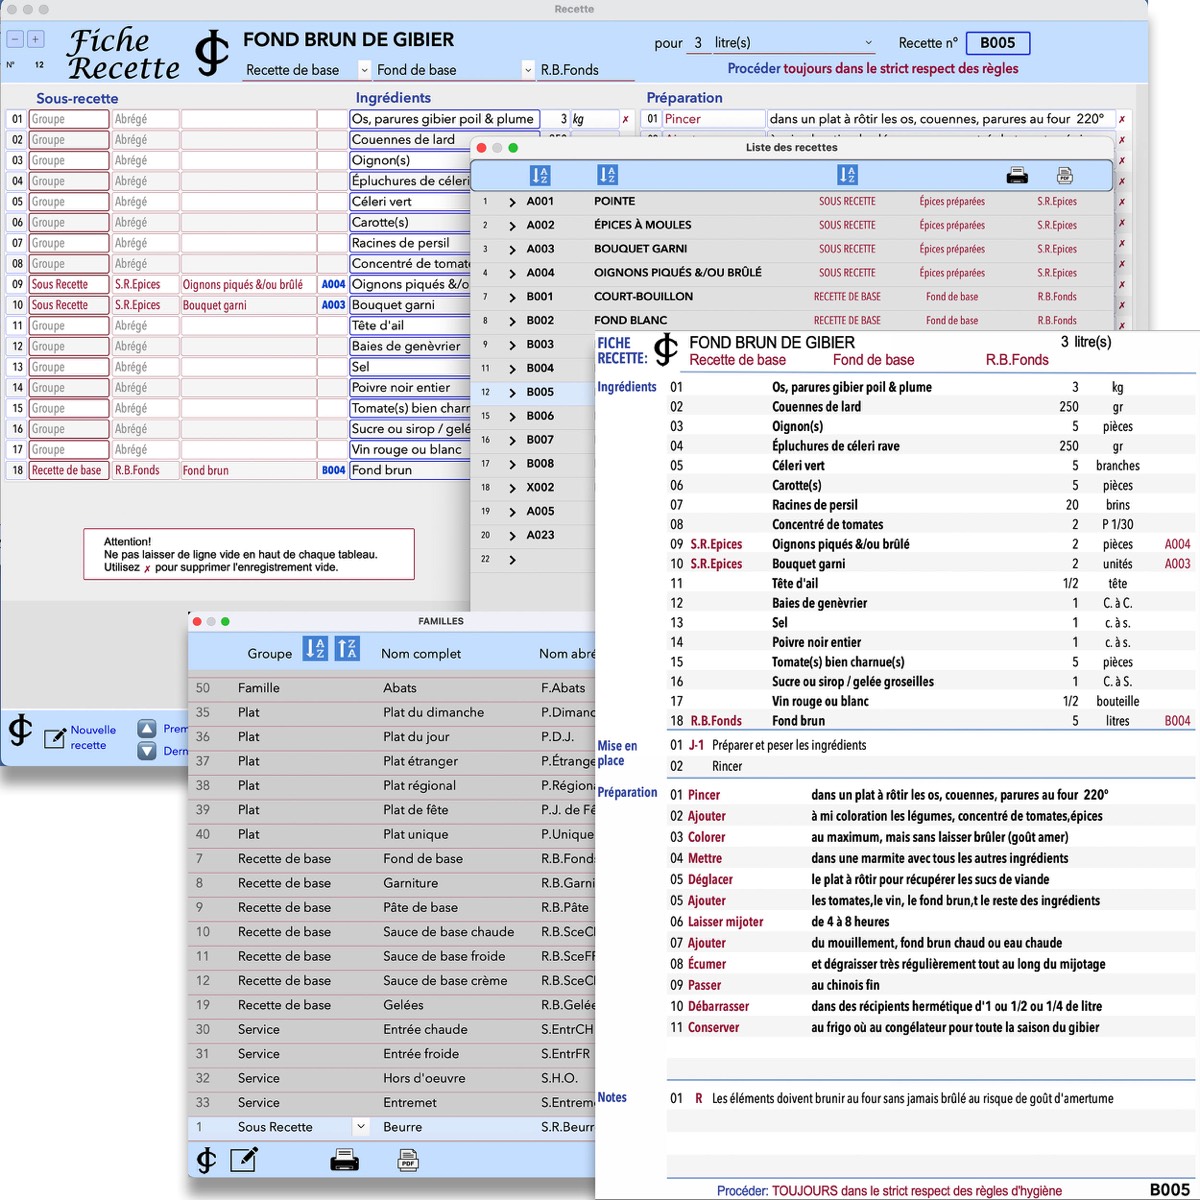The width and height of the screenshot is (1200, 1200).
Task: Sort recipe list by category column A-Z
Action: point(847,175)
